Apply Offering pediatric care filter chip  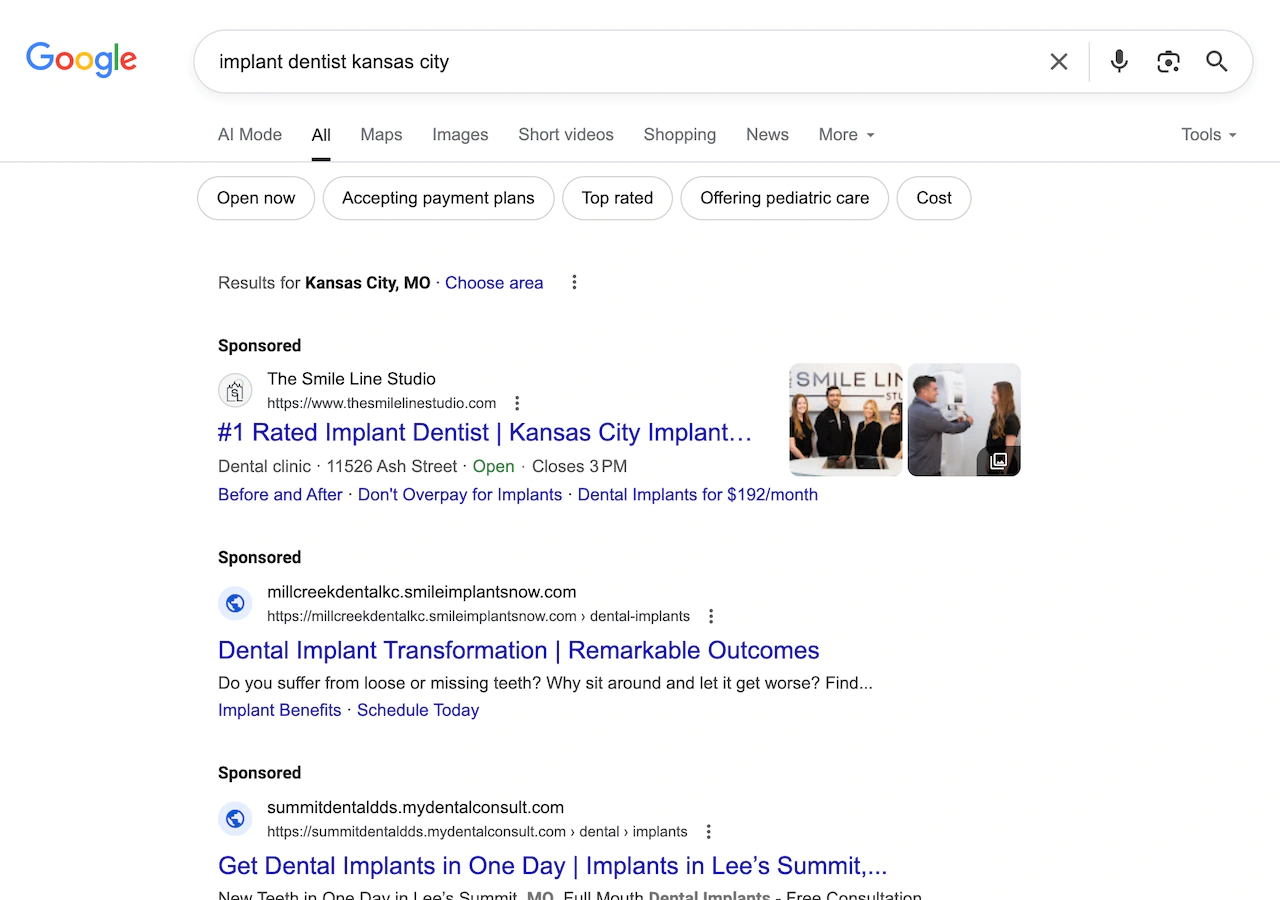tap(785, 198)
